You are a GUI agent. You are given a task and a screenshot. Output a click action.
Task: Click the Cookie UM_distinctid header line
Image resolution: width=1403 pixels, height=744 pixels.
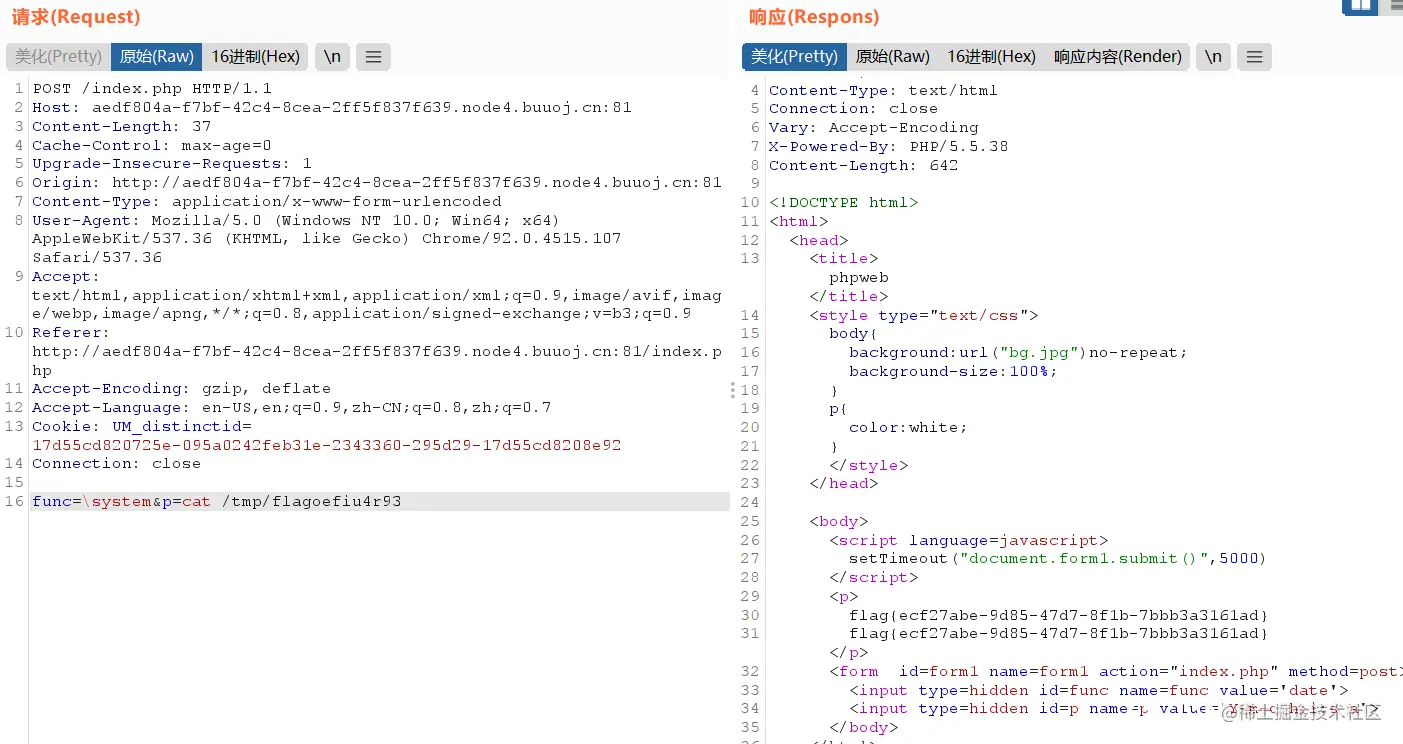(x=326, y=435)
